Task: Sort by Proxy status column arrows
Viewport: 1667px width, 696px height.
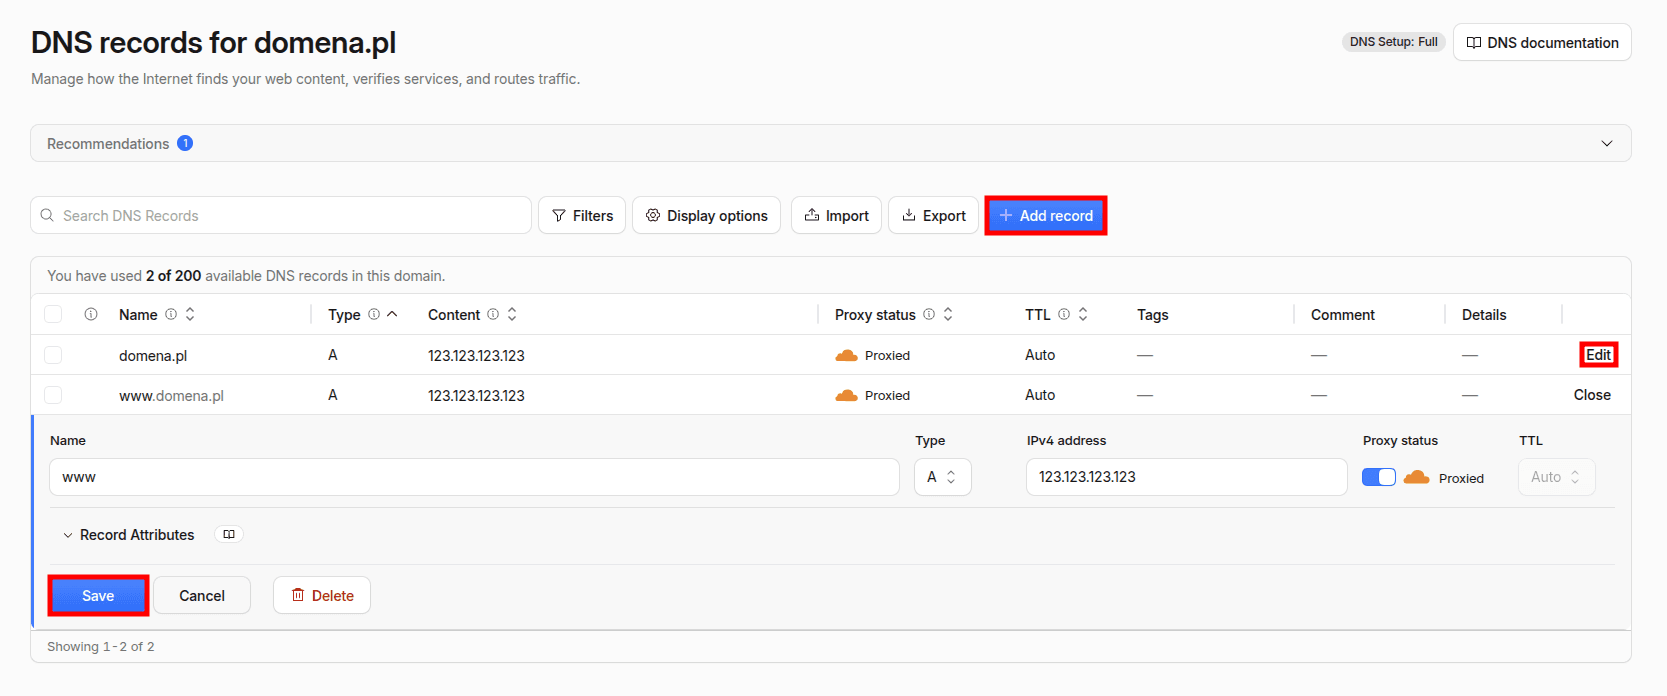Action: coord(948,314)
